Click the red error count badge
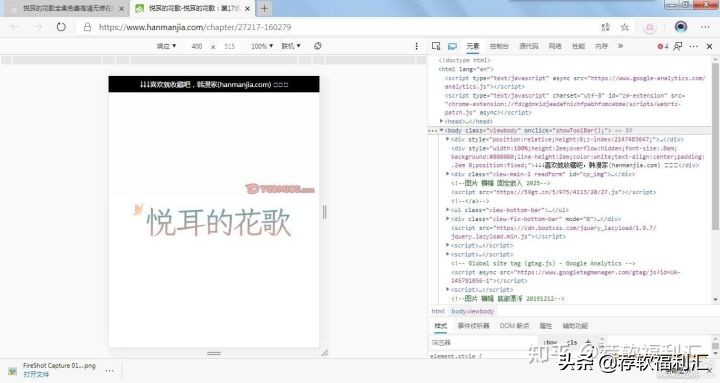This screenshot has width=720, height=383. (663, 46)
